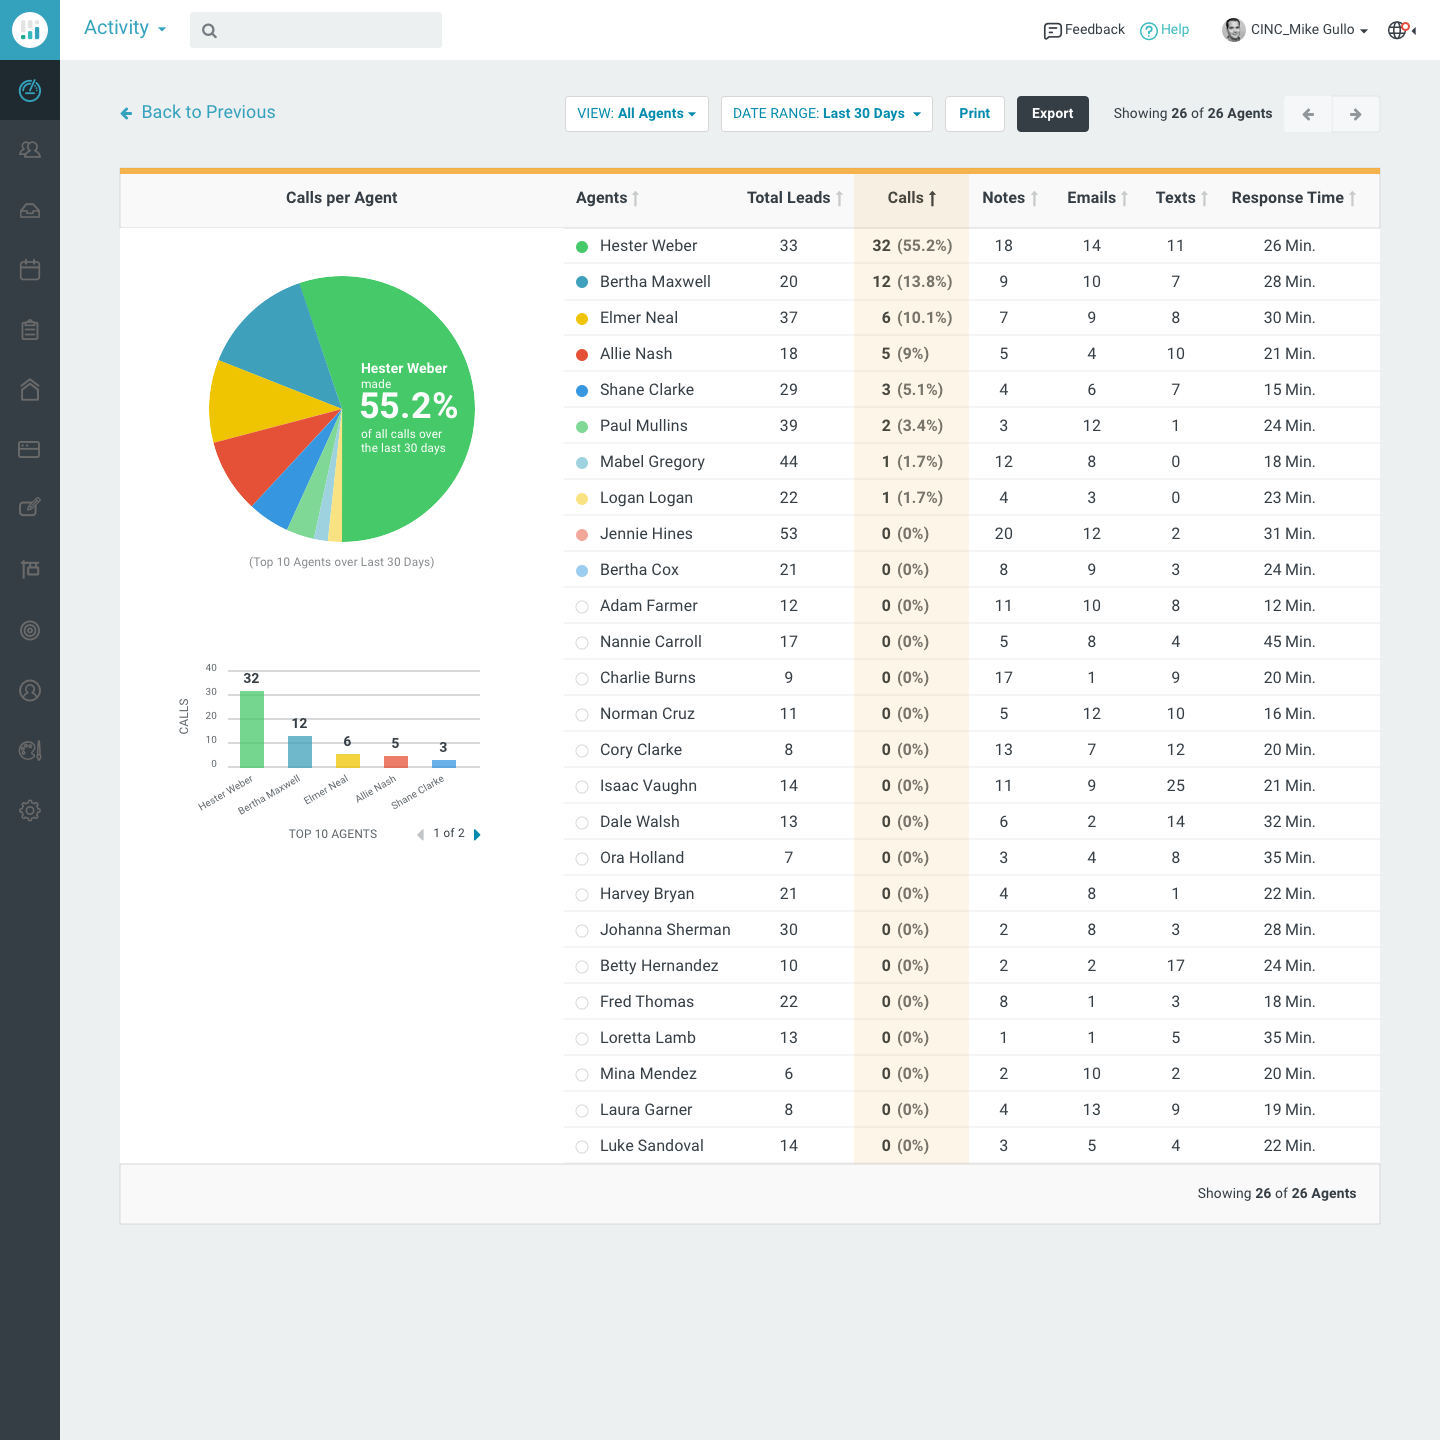Image resolution: width=1440 pixels, height=1440 pixels.
Task: Click the Feedback chat icon
Action: [1052, 31]
